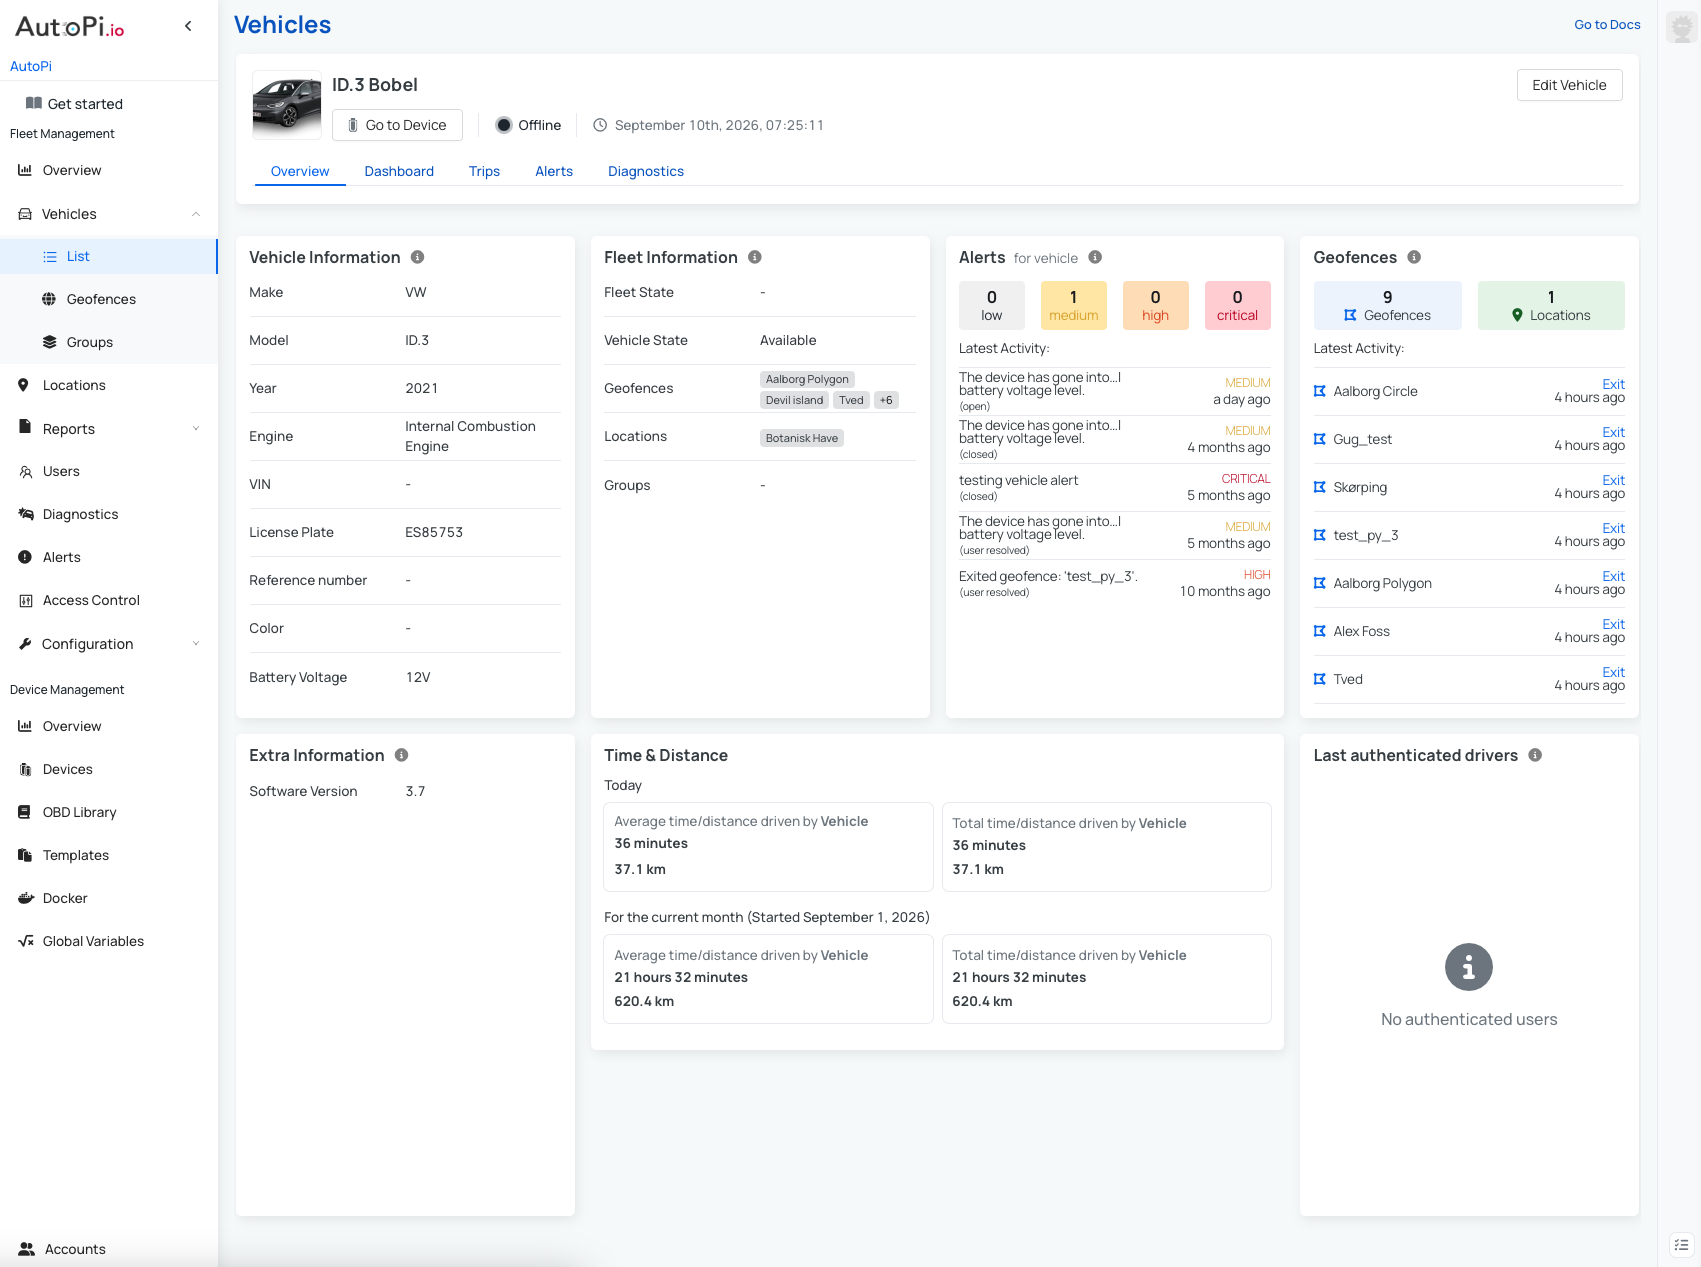
Task: Click the Vehicle Information info icon
Action: click(x=418, y=257)
